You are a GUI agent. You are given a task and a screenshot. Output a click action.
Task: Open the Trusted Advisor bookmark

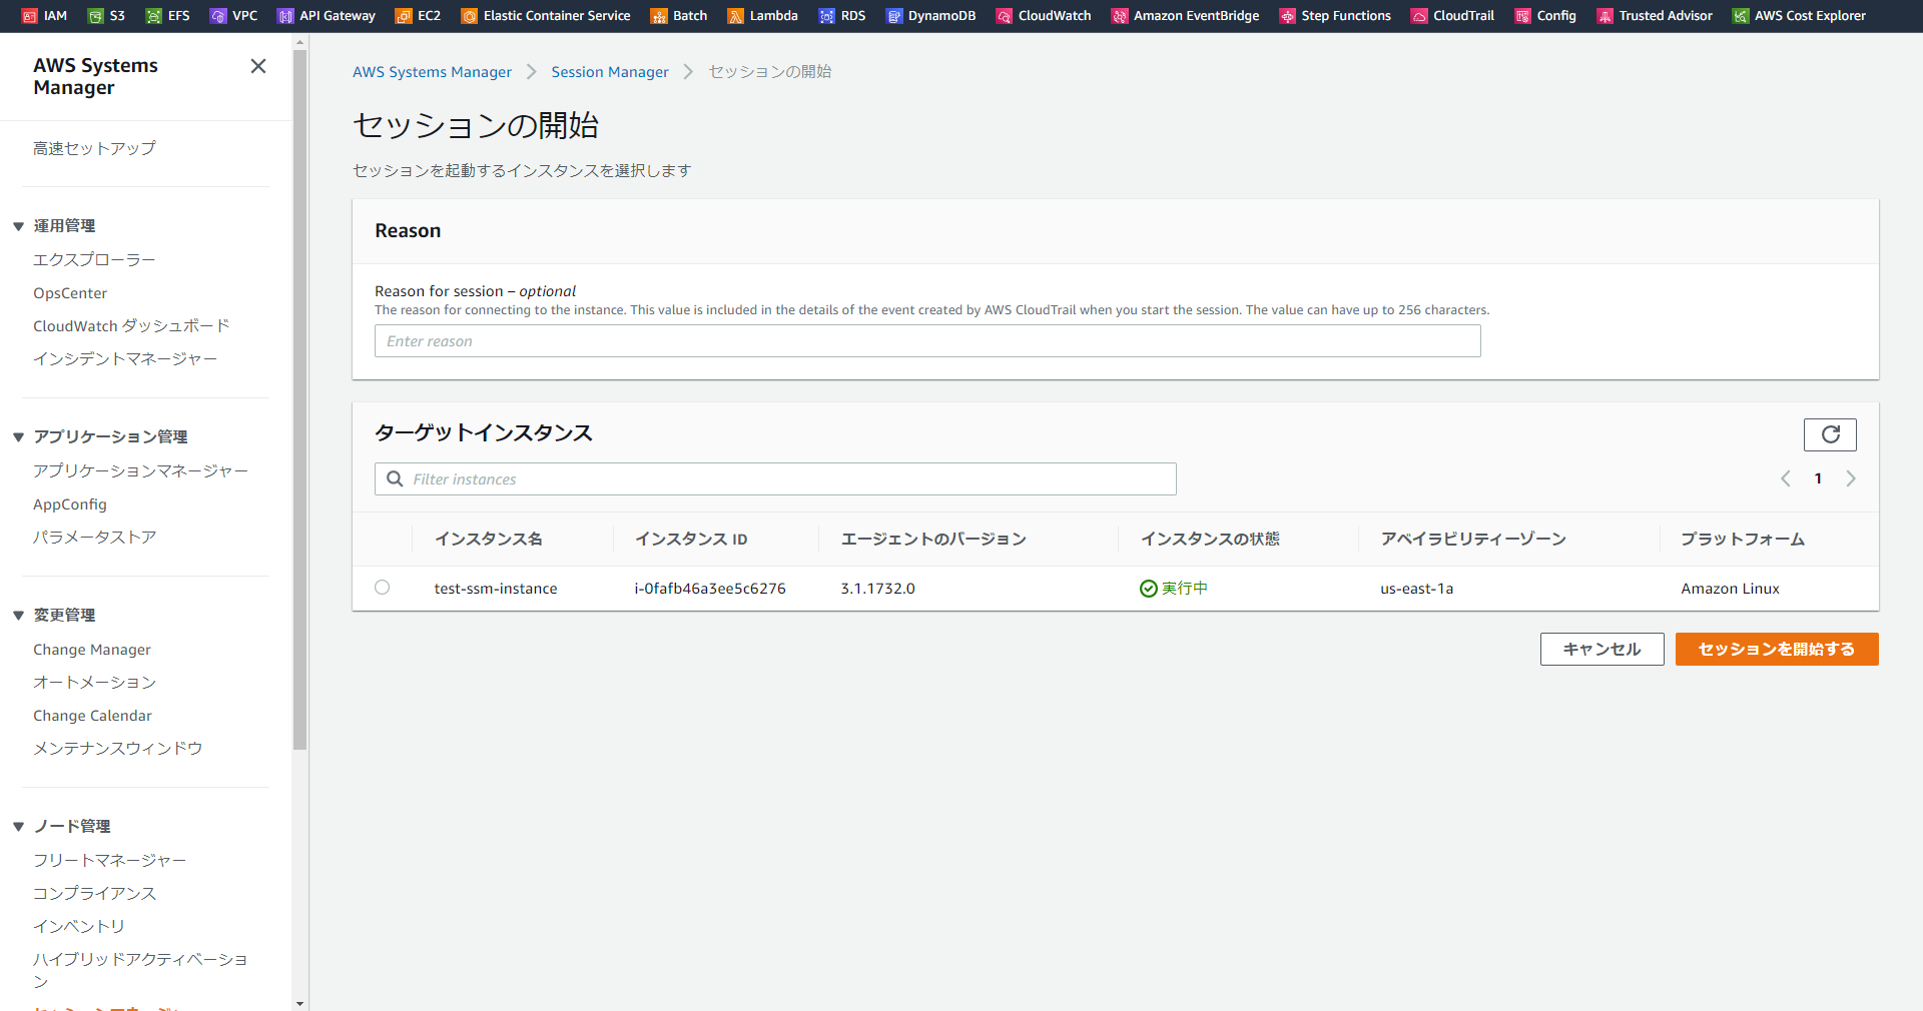pyautogui.click(x=1653, y=15)
